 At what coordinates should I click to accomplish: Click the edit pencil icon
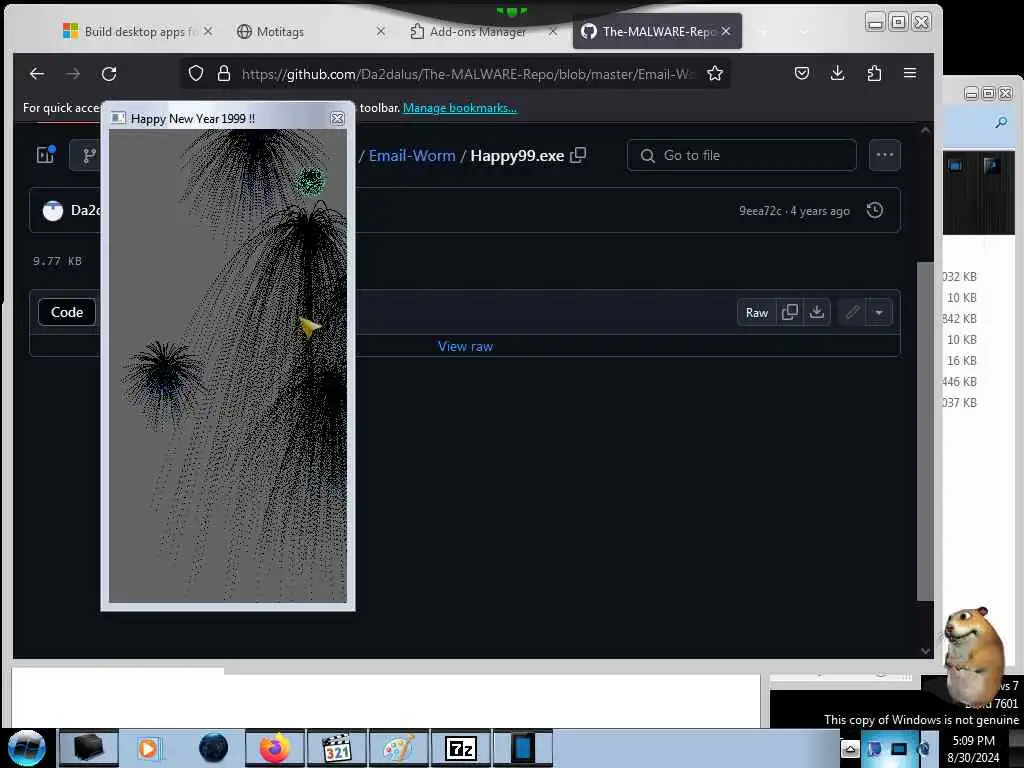852,312
